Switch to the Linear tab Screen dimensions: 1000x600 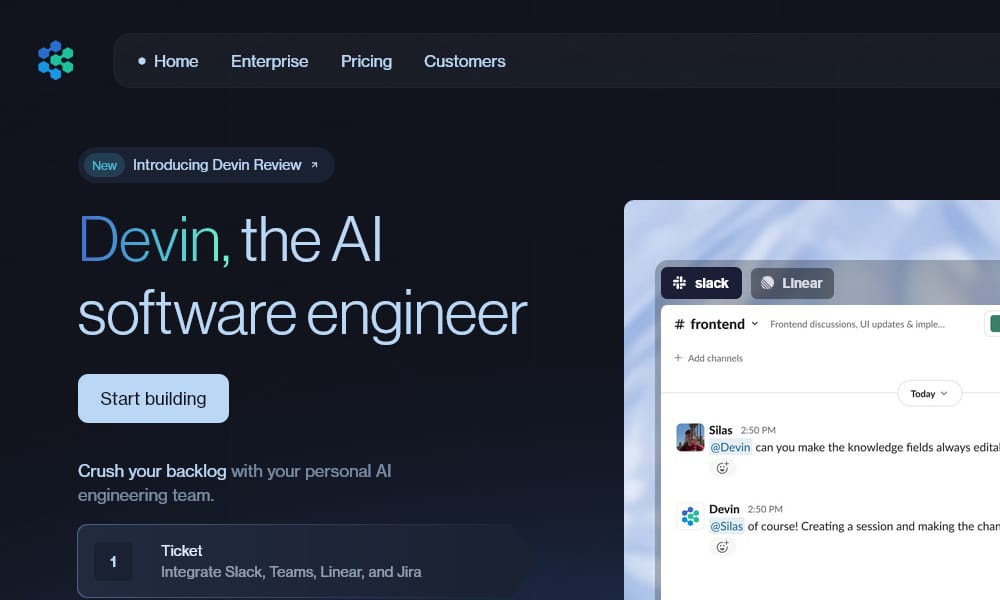pos(792,282)
